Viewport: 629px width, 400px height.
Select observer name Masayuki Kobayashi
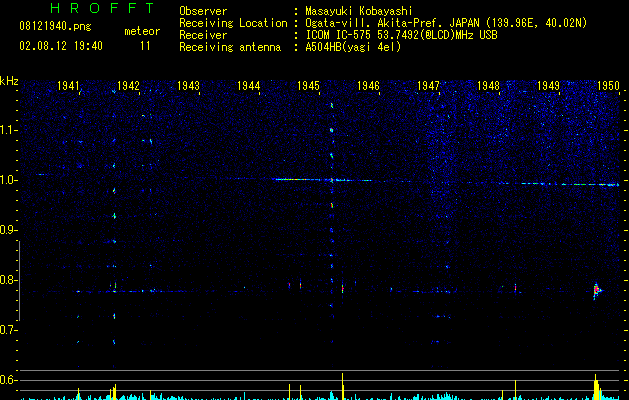pos(359,11)
